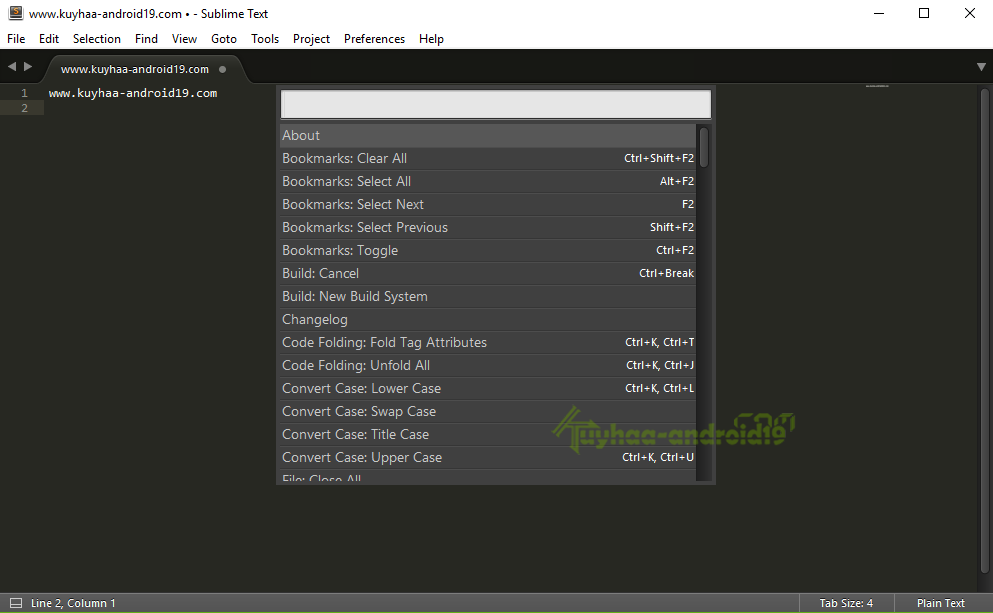The image size is (993, 613).
Task: Open the Find menu
Action: pos(146,39)
